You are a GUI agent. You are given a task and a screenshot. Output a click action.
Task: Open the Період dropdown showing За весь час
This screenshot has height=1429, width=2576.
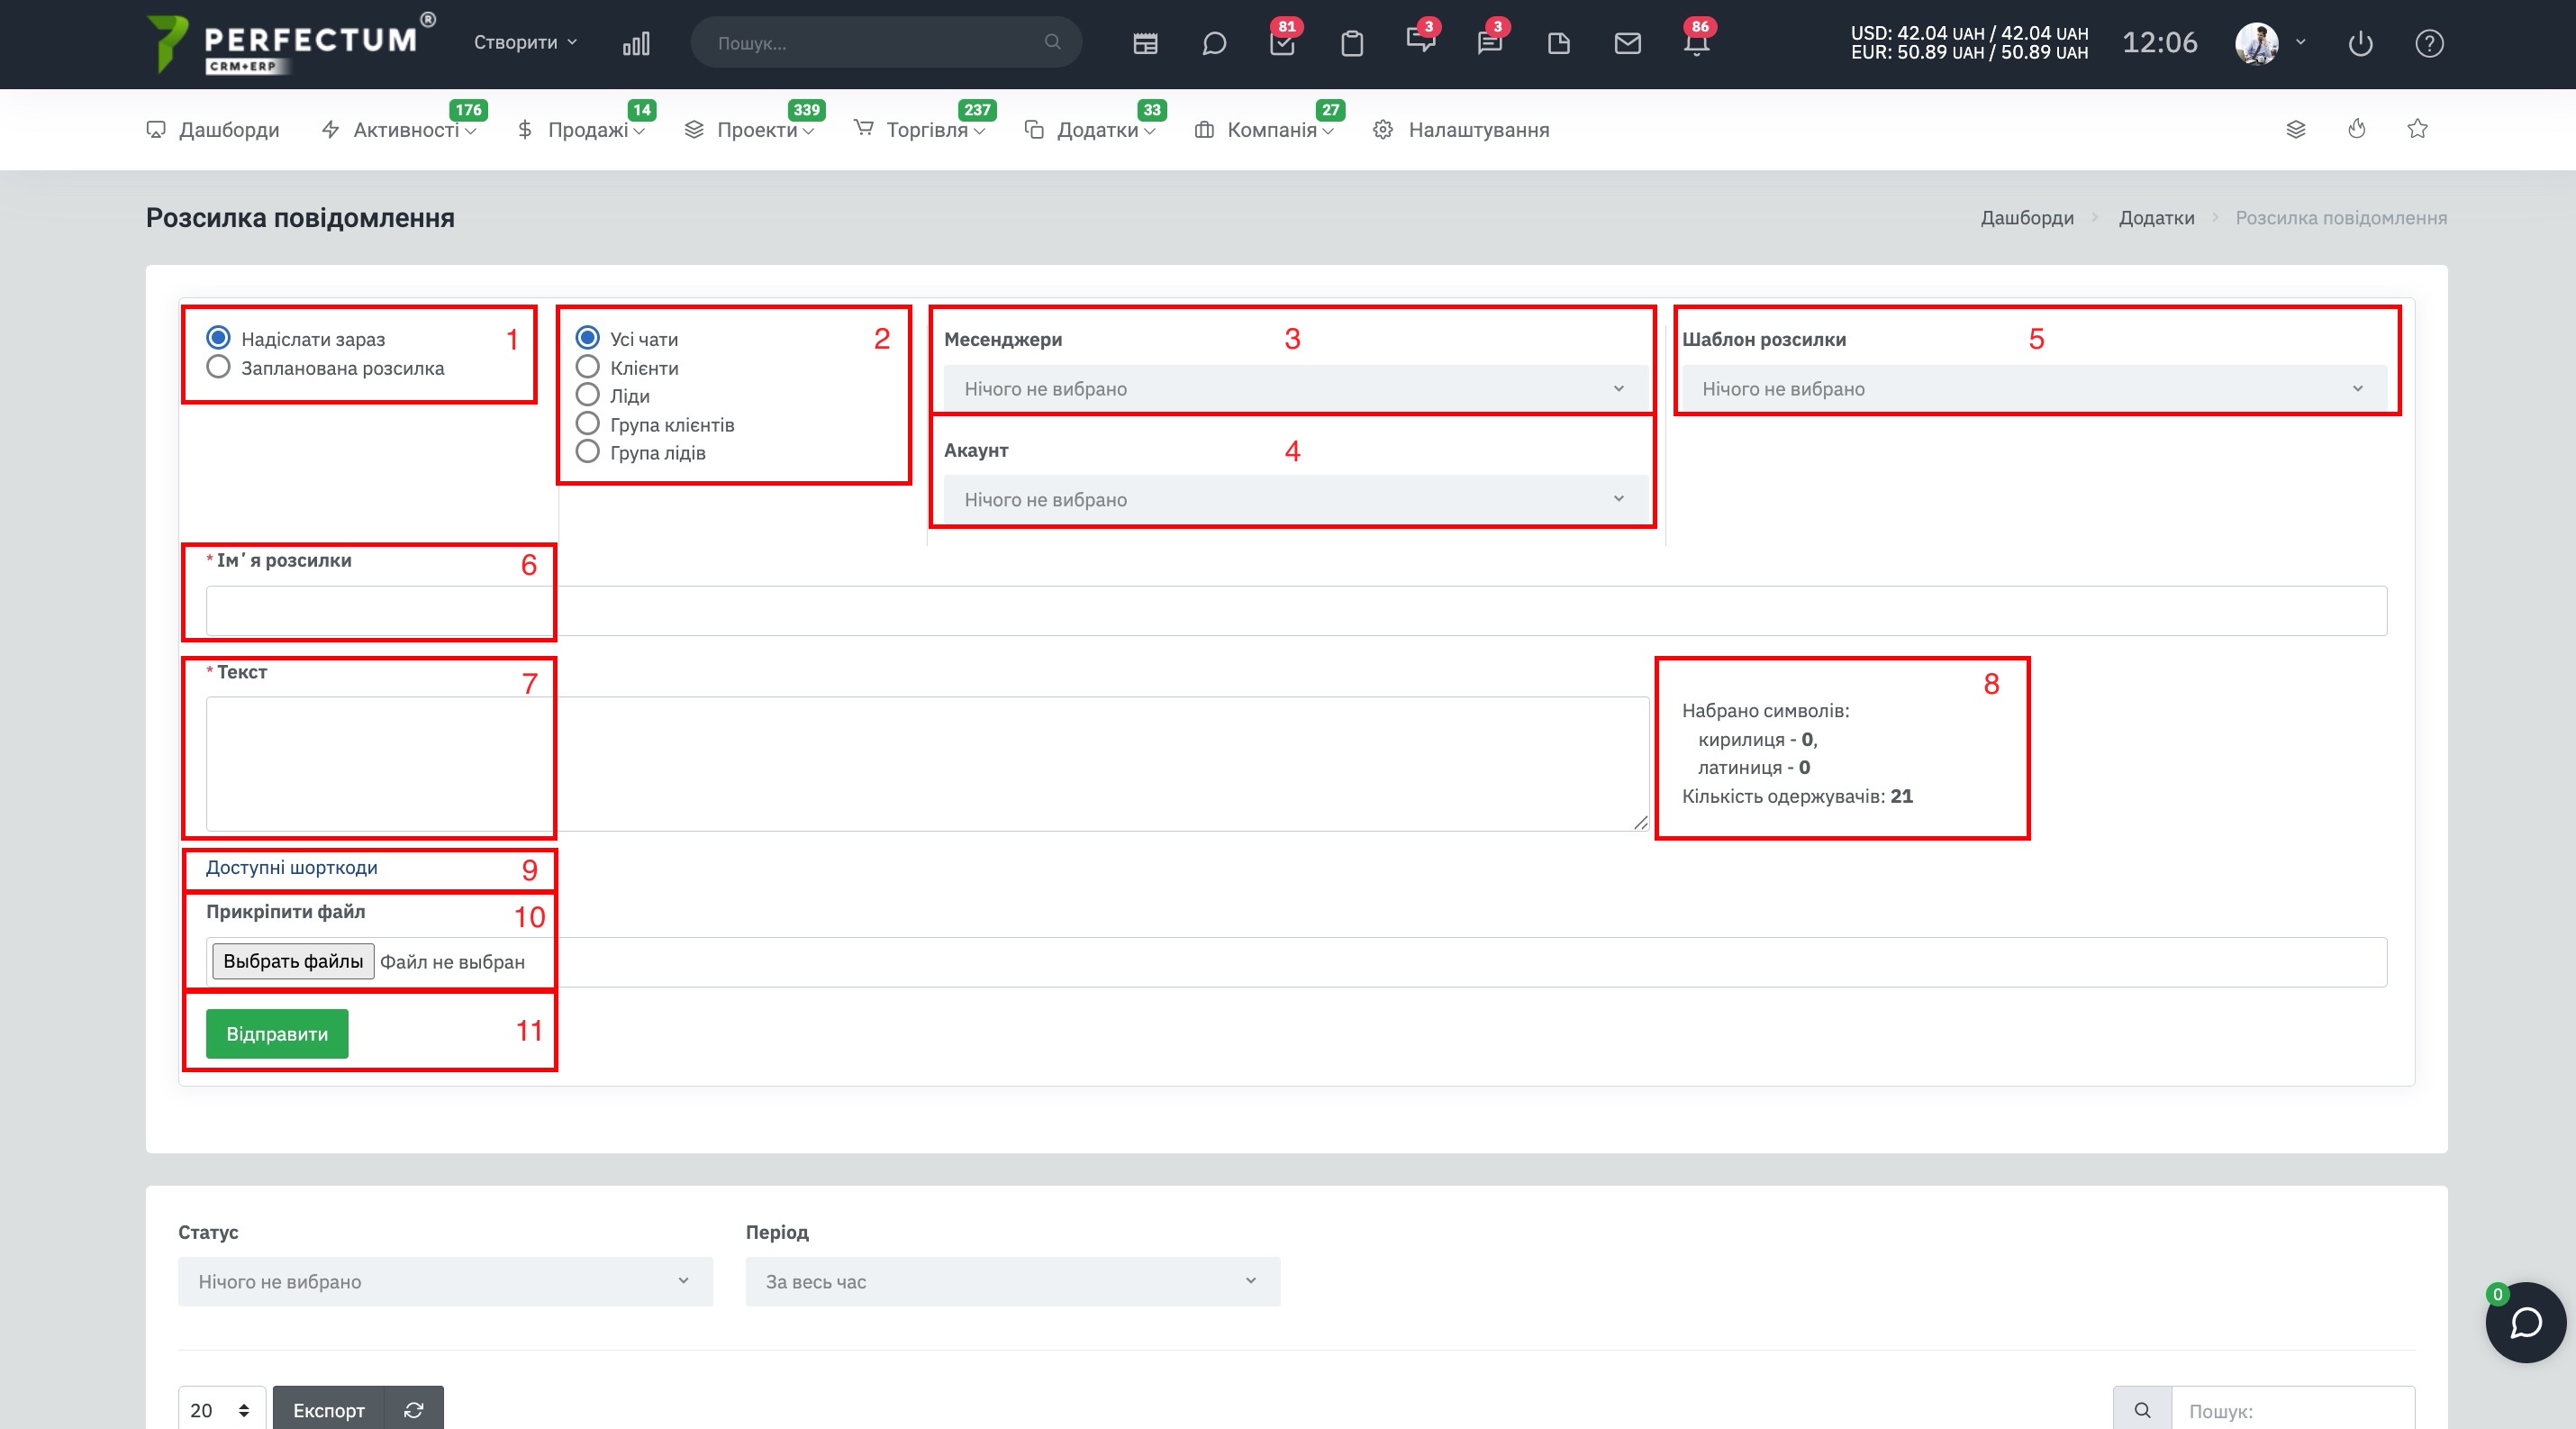1012,1281
